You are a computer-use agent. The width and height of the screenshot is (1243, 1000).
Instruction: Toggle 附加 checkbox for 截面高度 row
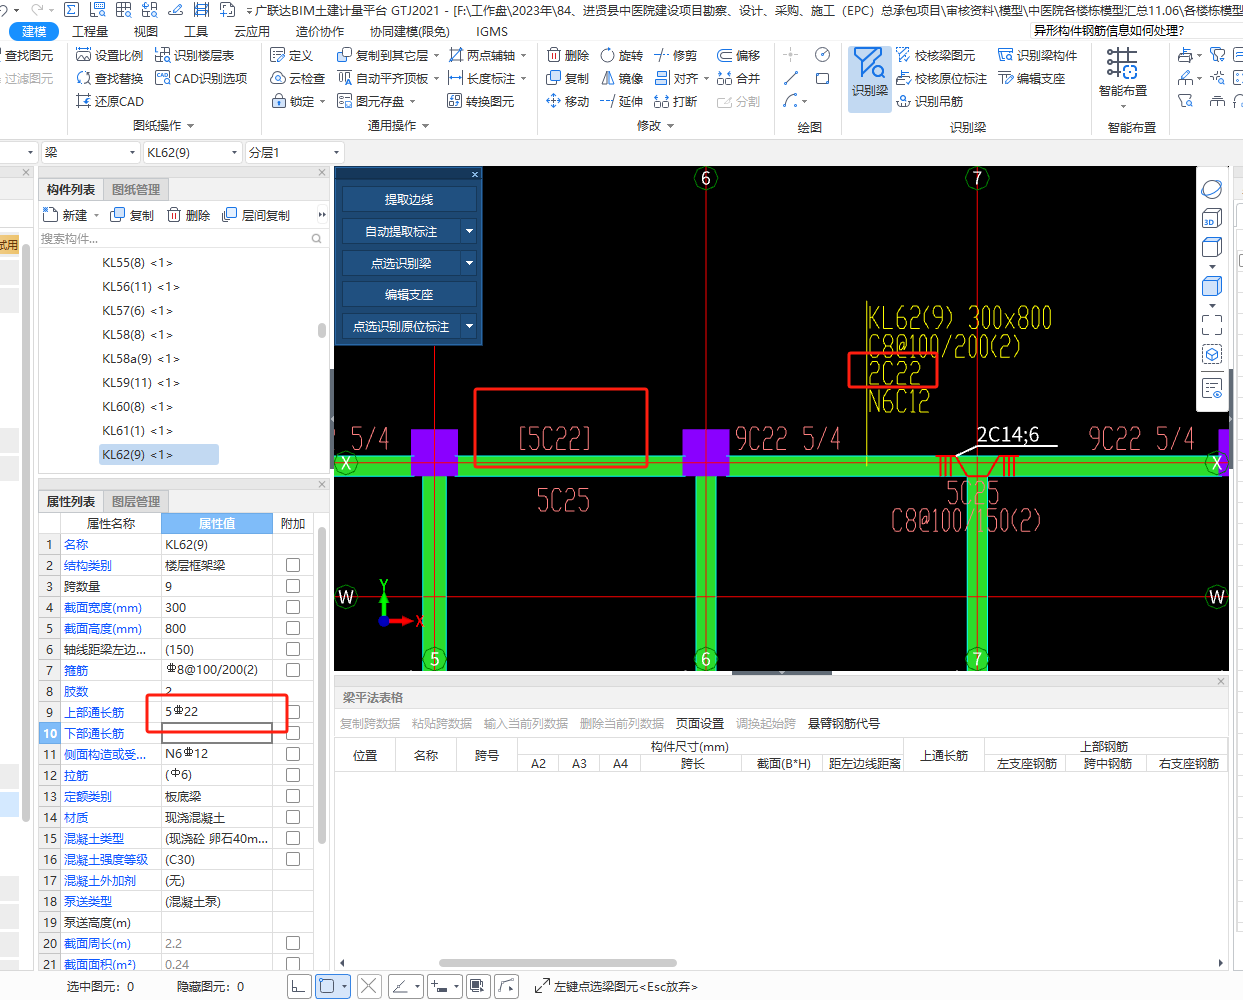click(293, 628)
